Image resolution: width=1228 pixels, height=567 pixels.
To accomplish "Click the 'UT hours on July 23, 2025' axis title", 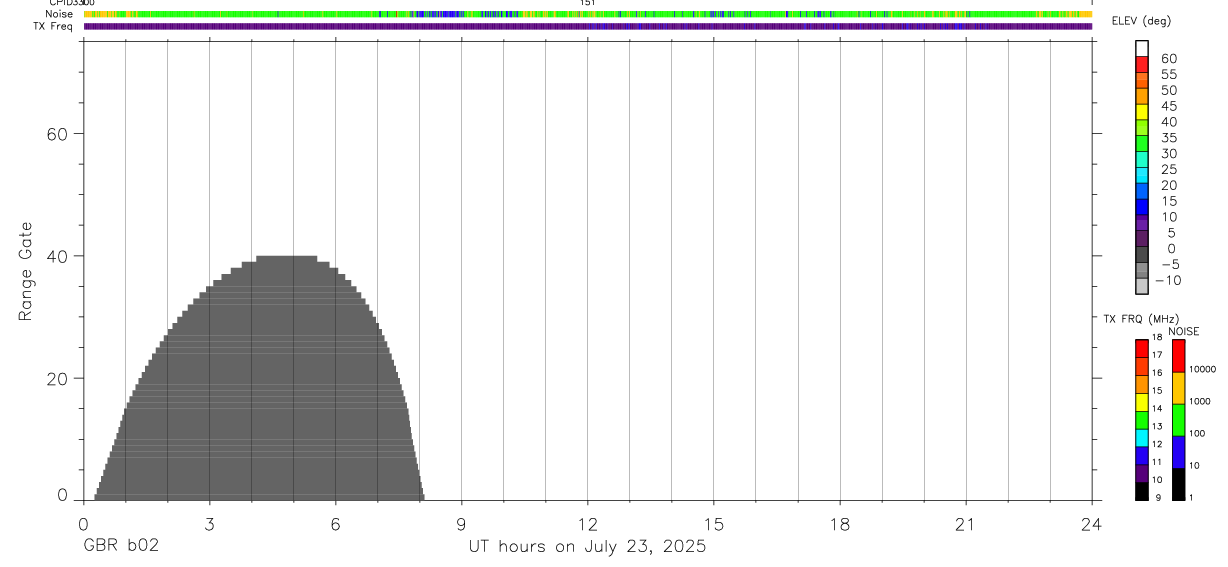I will click(x=587, y=546).
